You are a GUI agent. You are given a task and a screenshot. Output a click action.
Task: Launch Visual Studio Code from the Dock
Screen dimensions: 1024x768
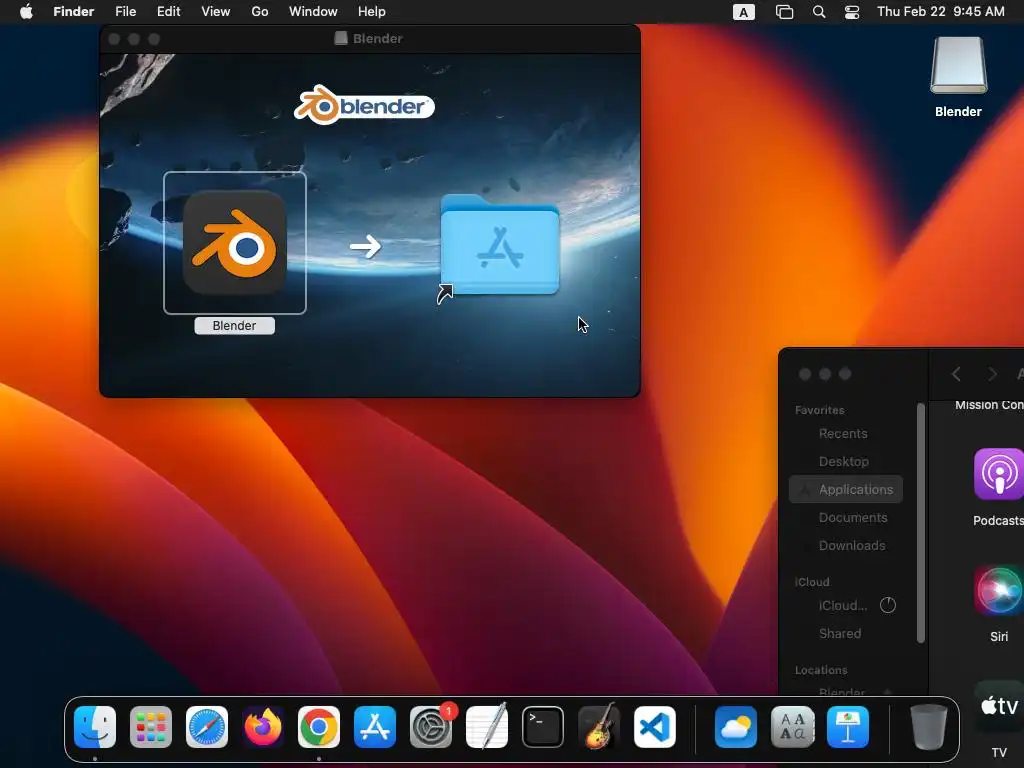coord(655,727)
